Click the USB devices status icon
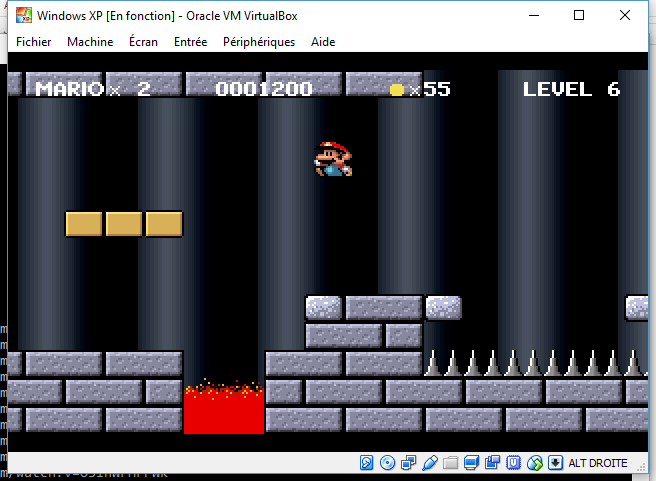 pos(430,463)
